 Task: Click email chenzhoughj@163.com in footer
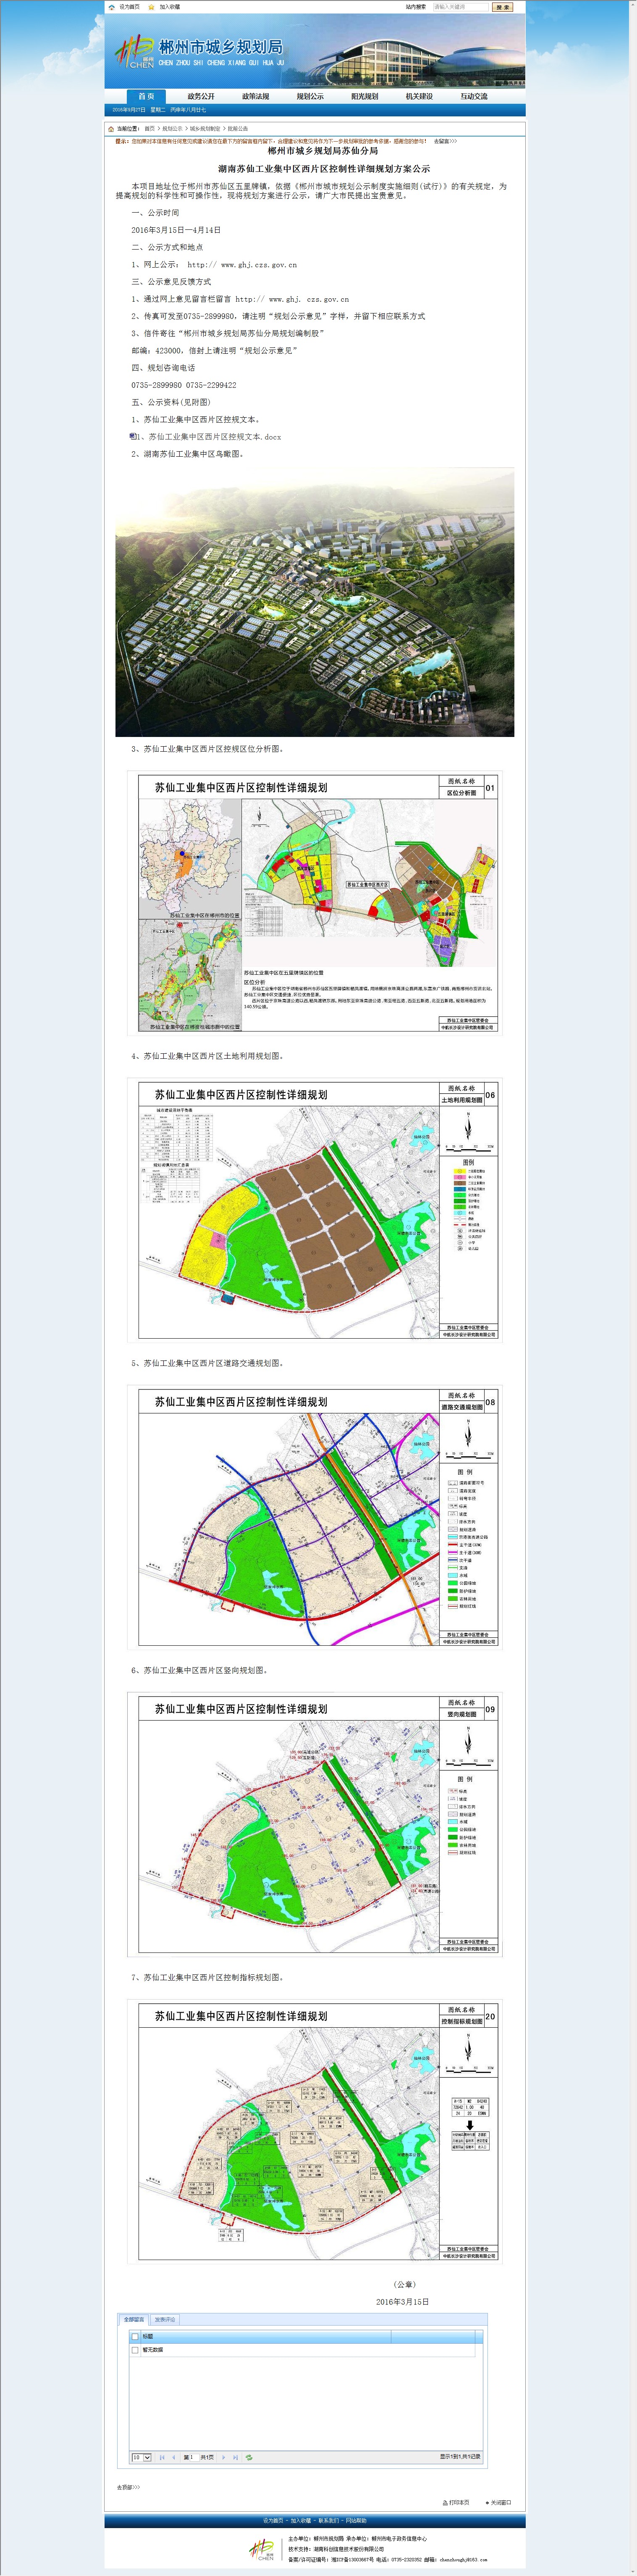(x=463, y=2560)
